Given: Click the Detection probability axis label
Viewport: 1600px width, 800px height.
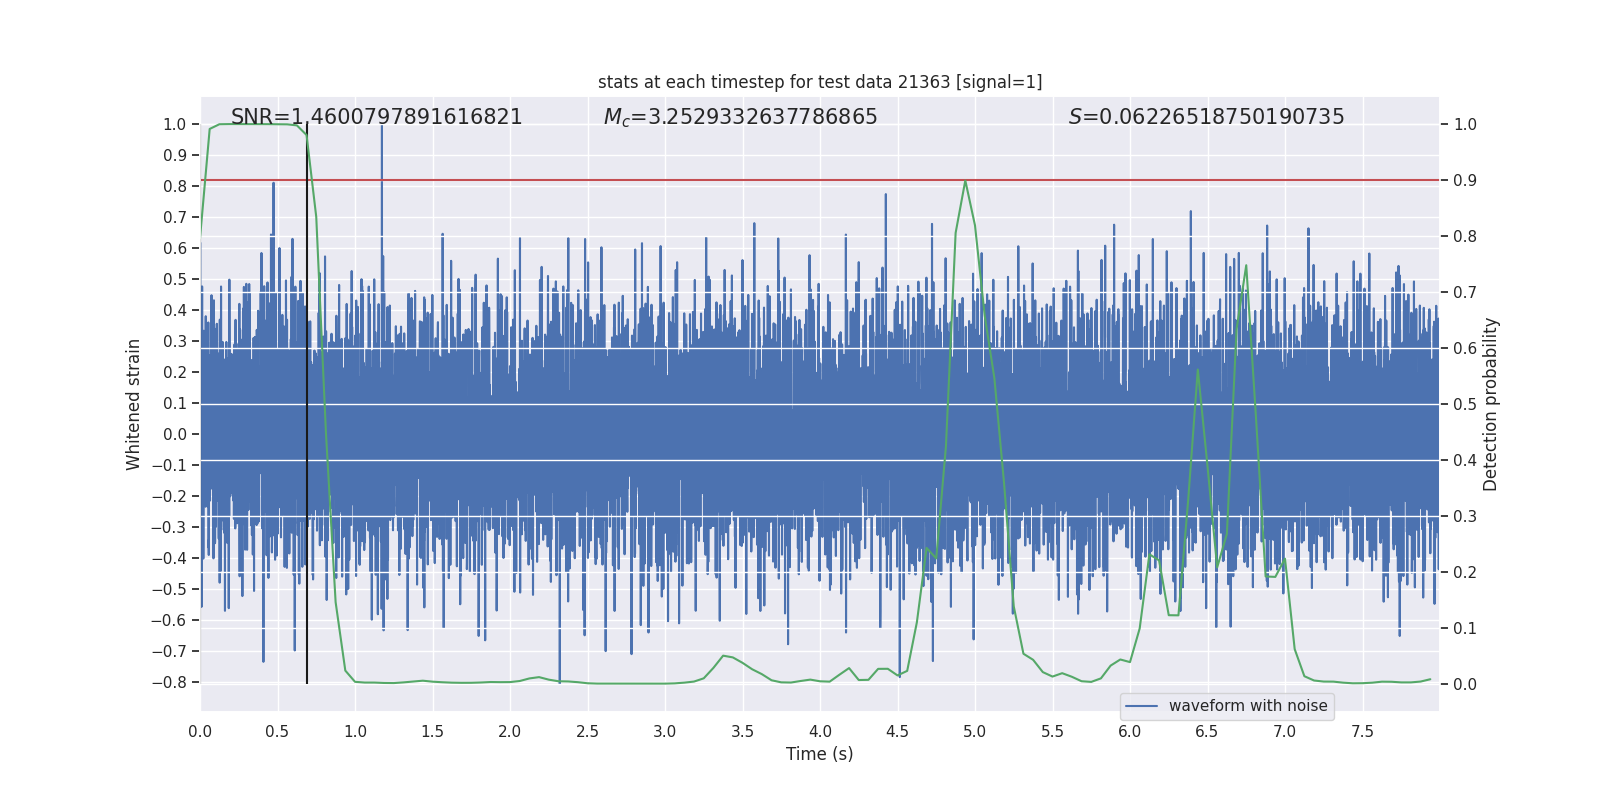Looking at the screenshot, I should (1491, 404).
